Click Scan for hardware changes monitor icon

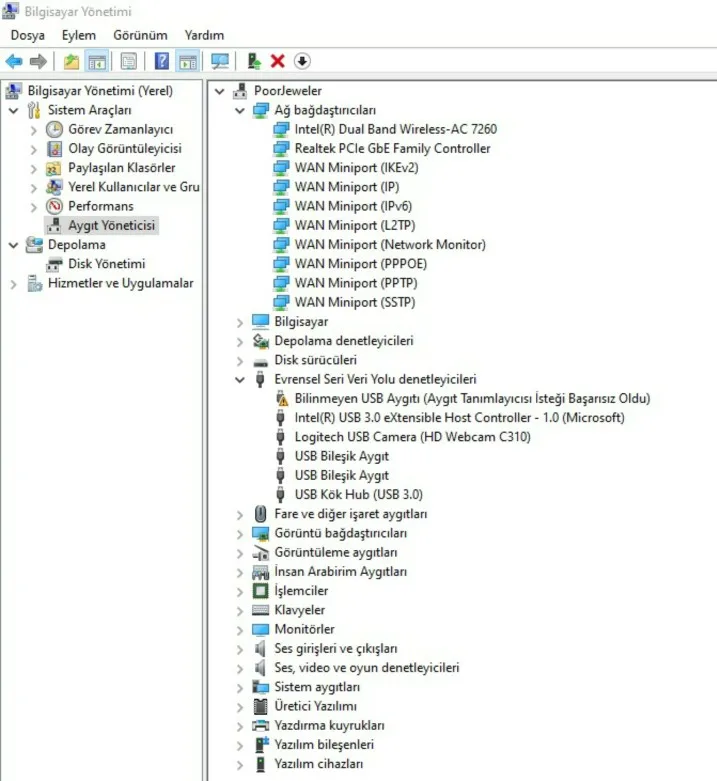pos(220,62)
